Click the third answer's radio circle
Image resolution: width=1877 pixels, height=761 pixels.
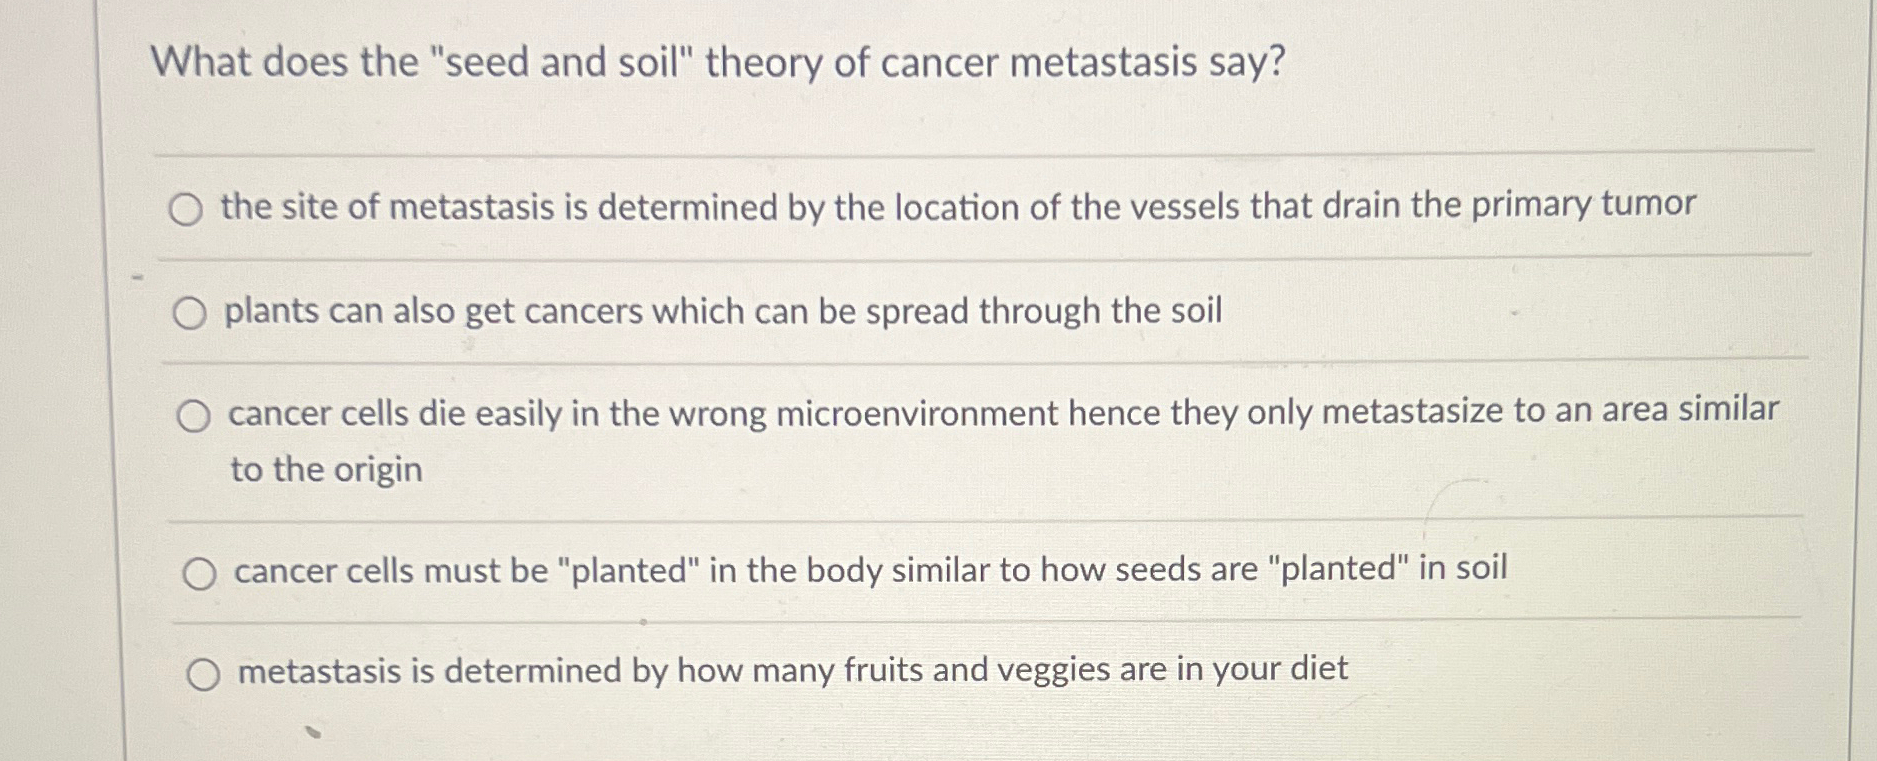tap(196, 414)
